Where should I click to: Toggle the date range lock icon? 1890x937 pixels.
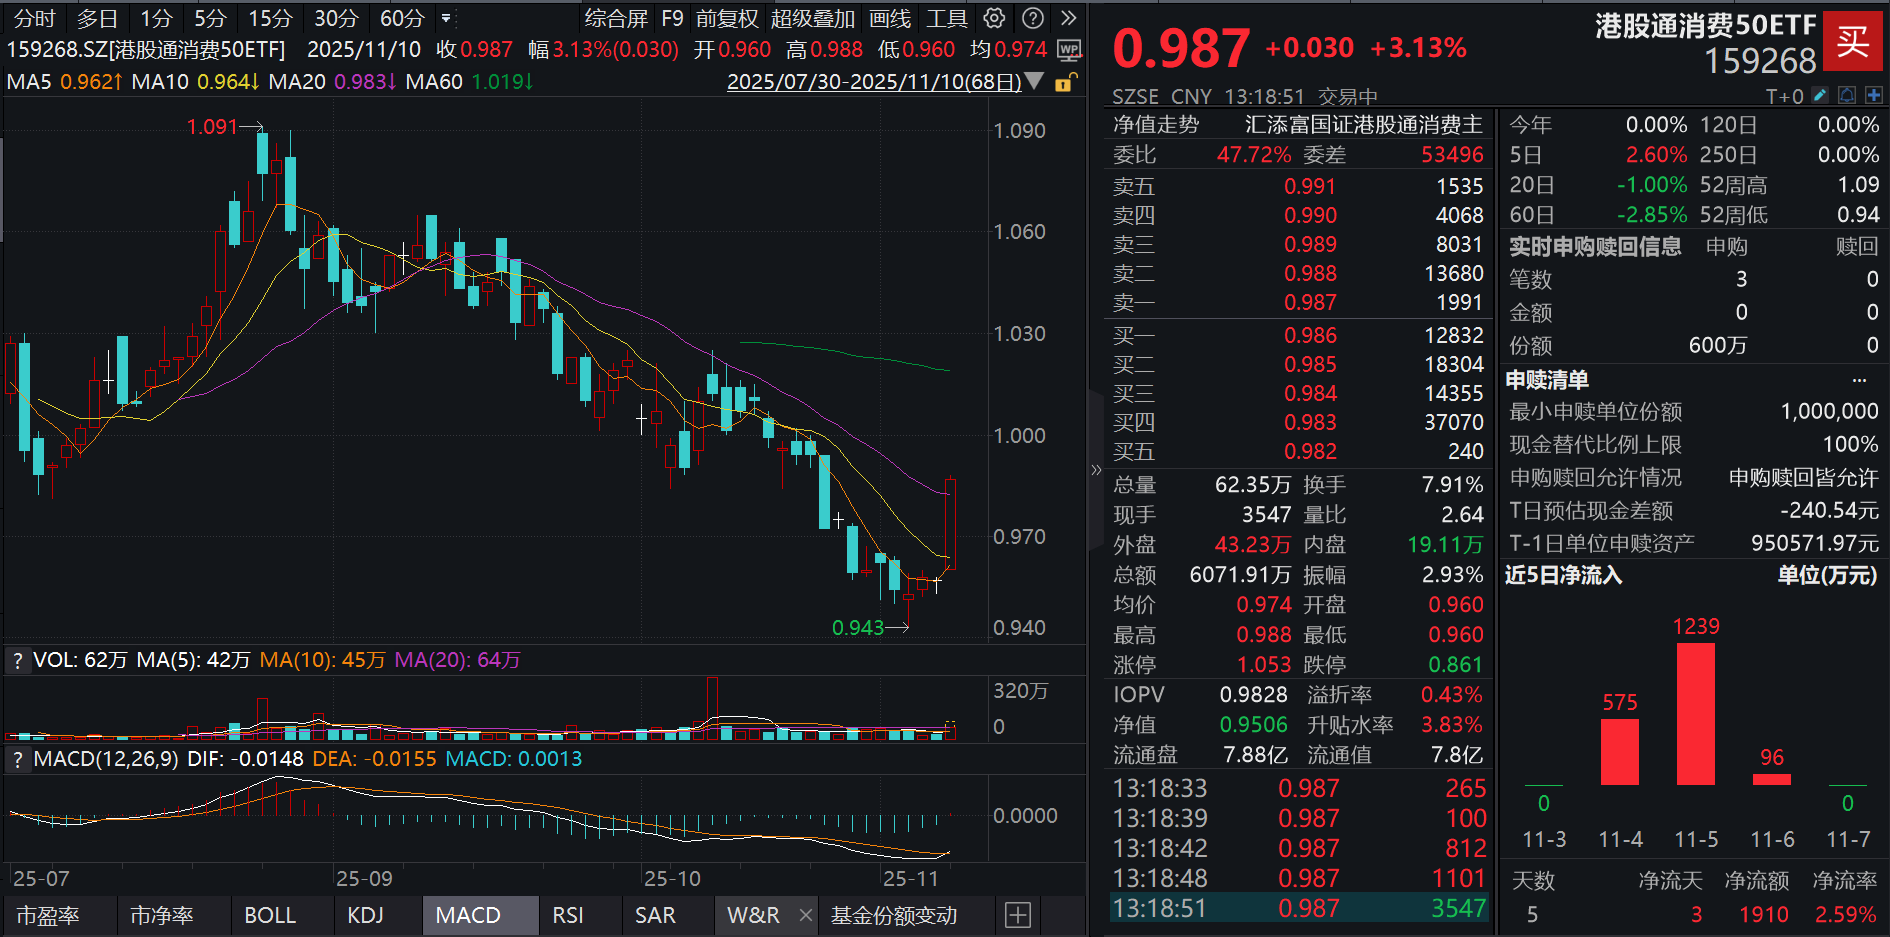click(x=1067, y=82)
